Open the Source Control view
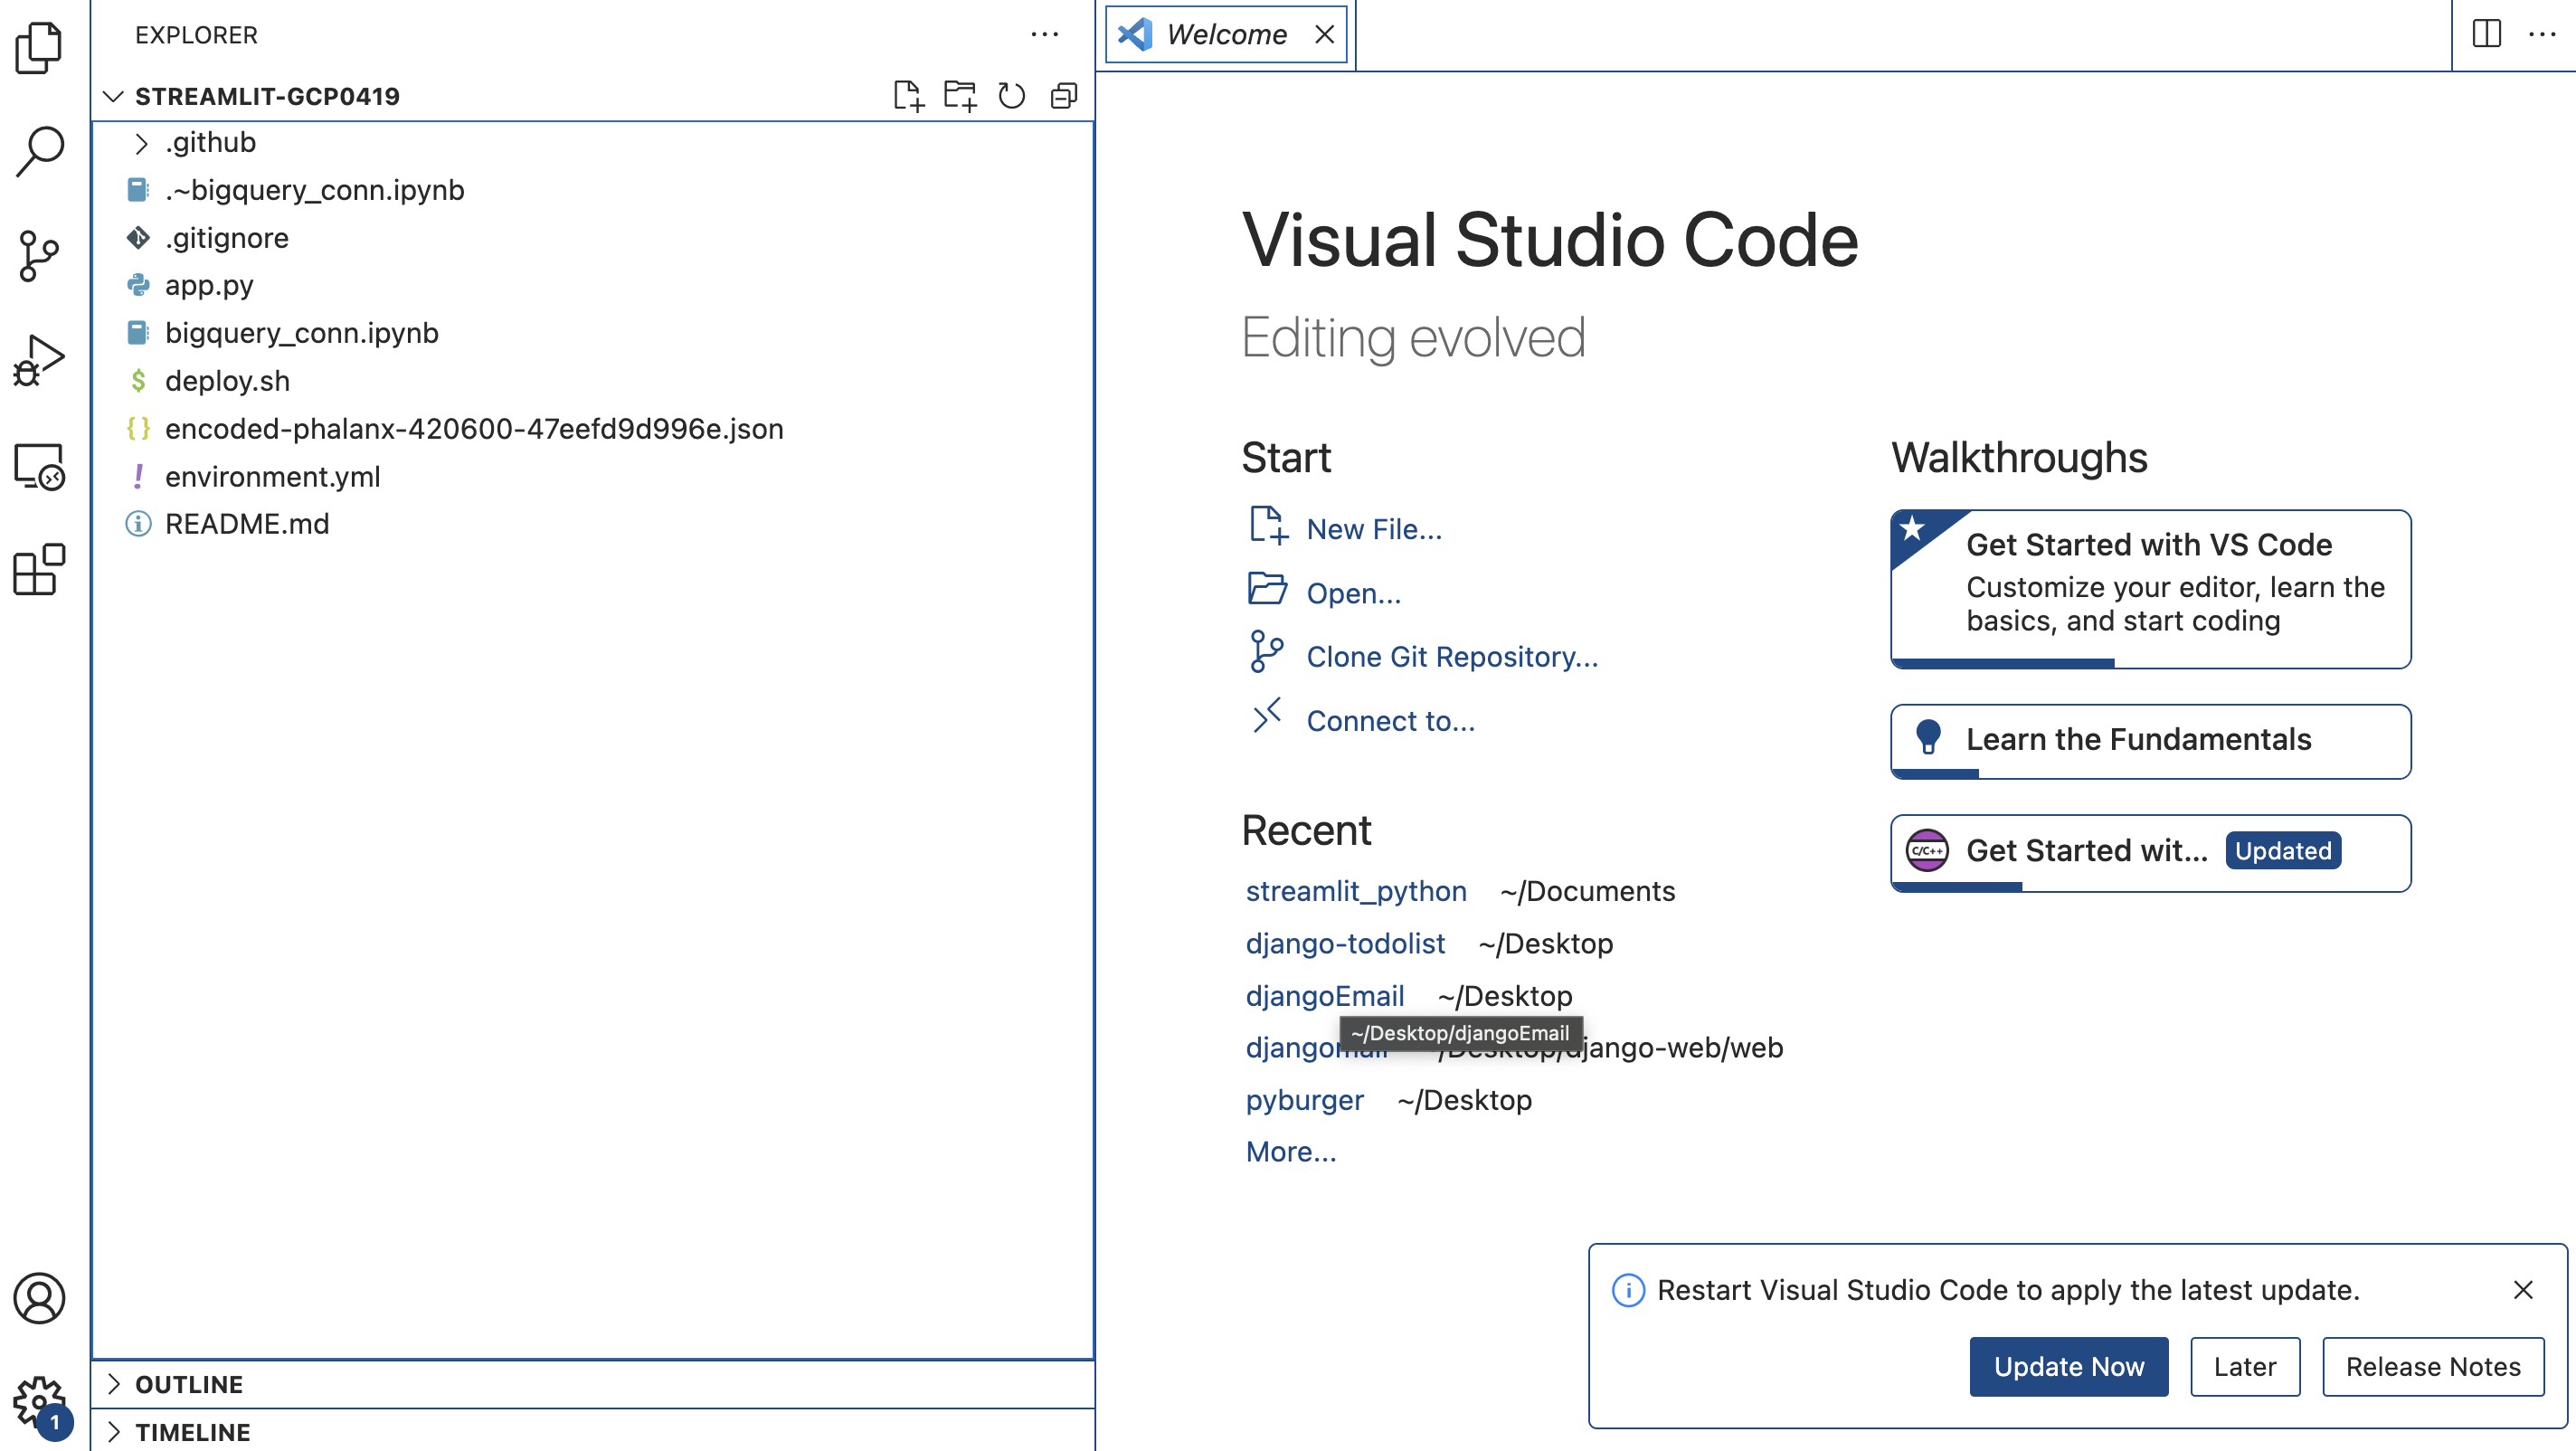The height and width of the screenshot is (1451, 2576). click(x=39, y=256)
